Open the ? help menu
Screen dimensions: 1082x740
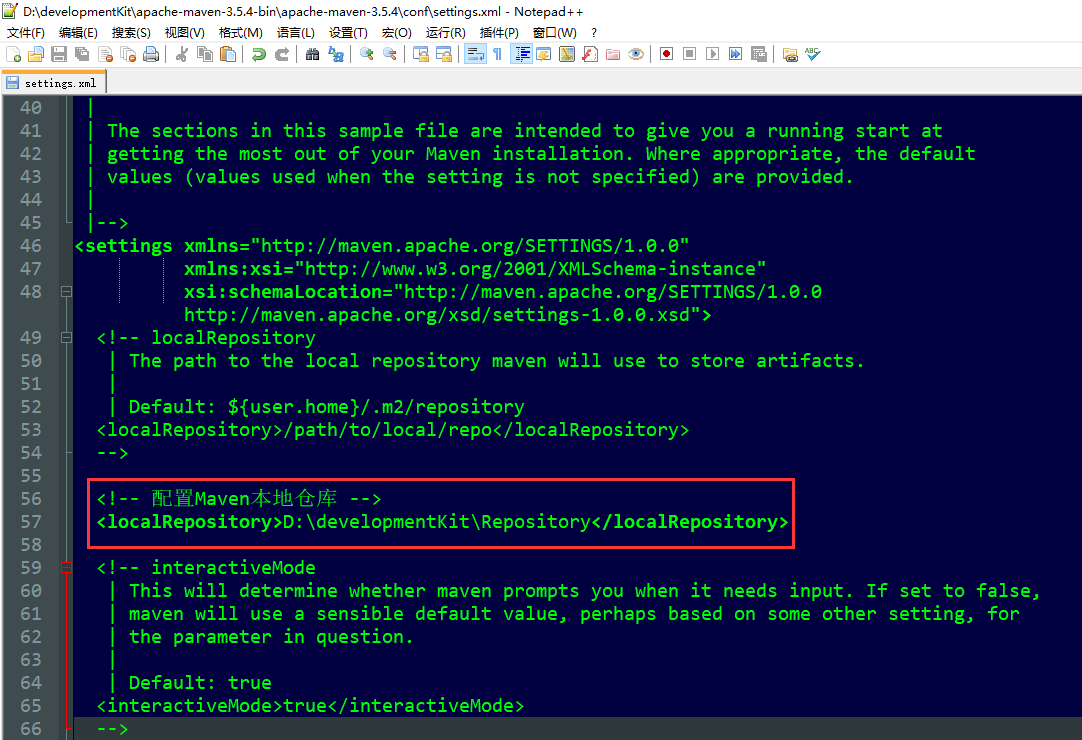(x=594, y=32)
